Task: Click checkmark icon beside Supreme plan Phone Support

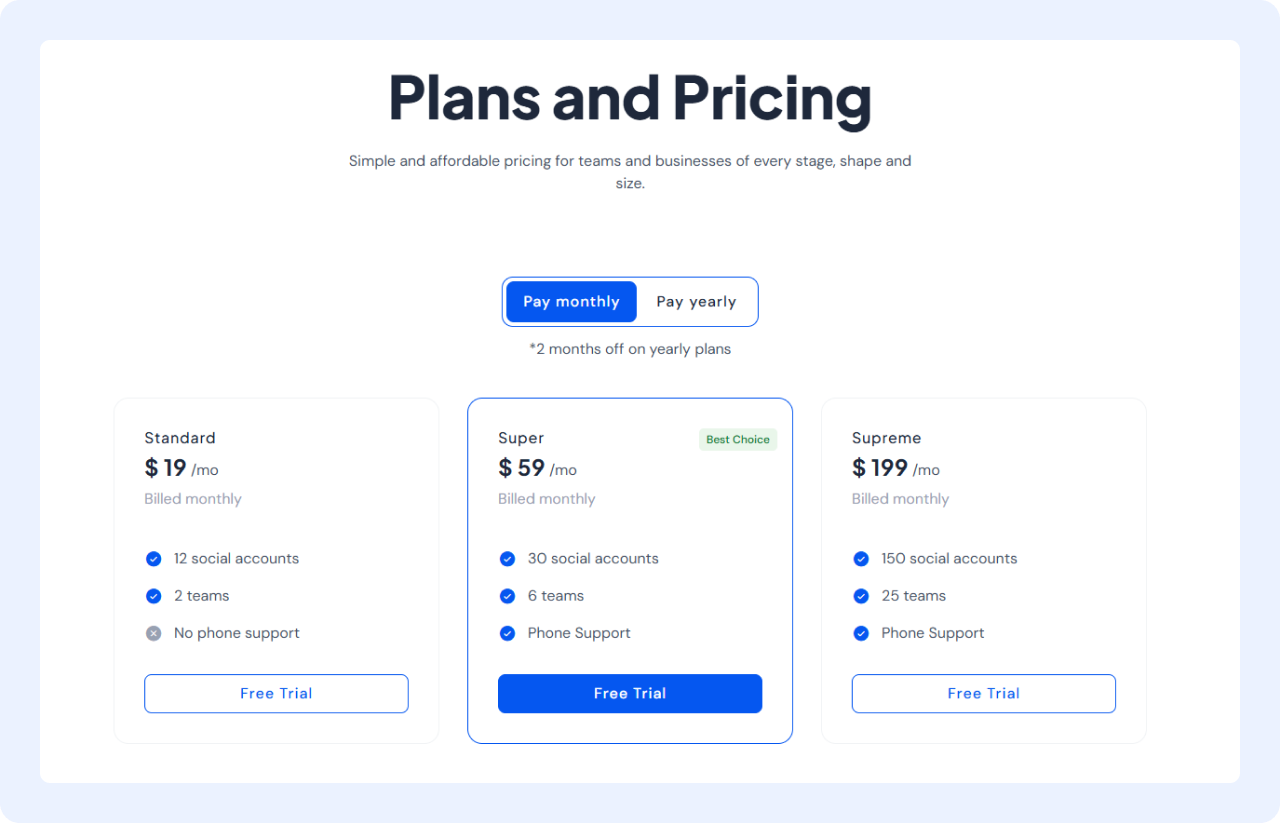Action: point(861,633)
